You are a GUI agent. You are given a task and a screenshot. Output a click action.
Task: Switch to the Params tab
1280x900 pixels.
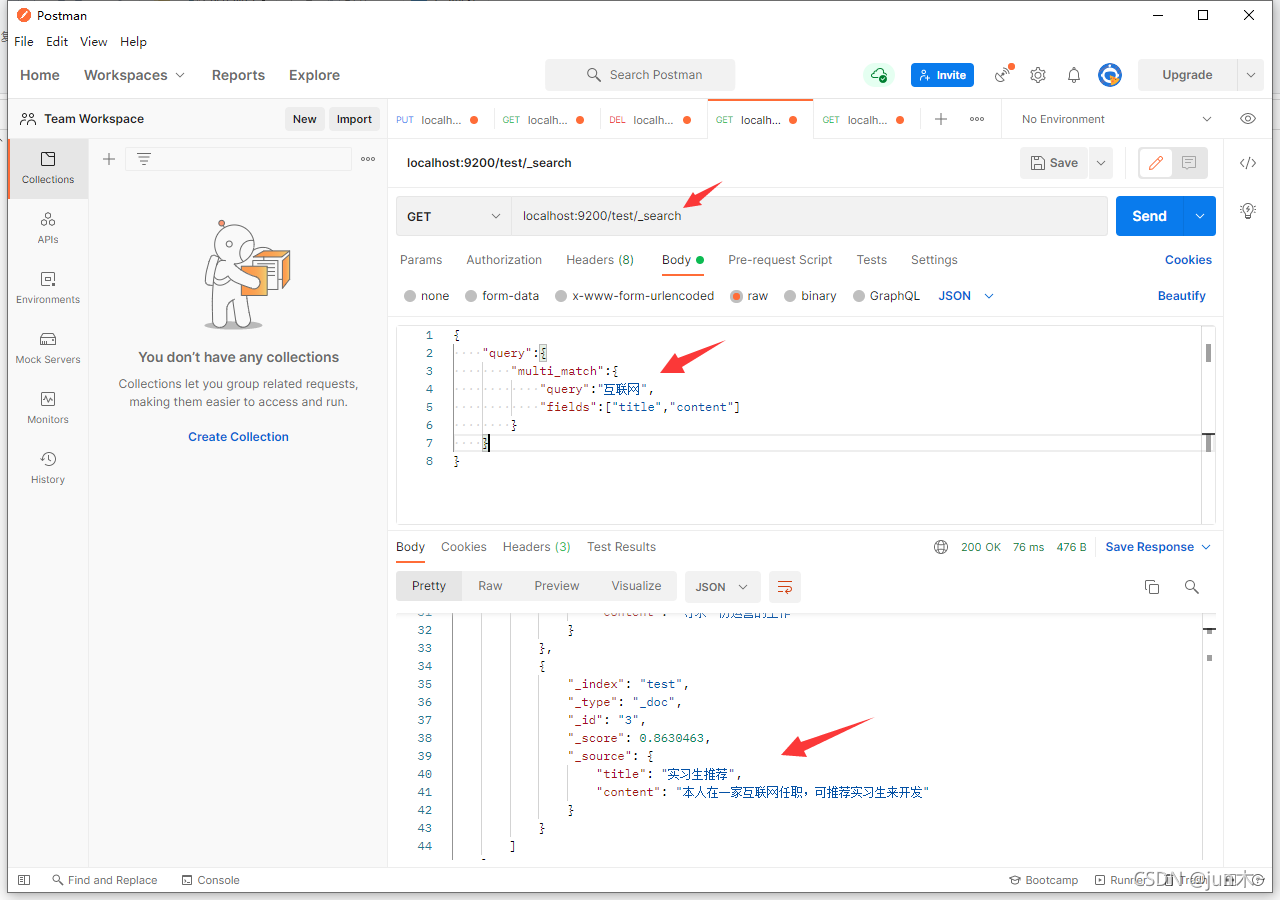tap(421, 260)
